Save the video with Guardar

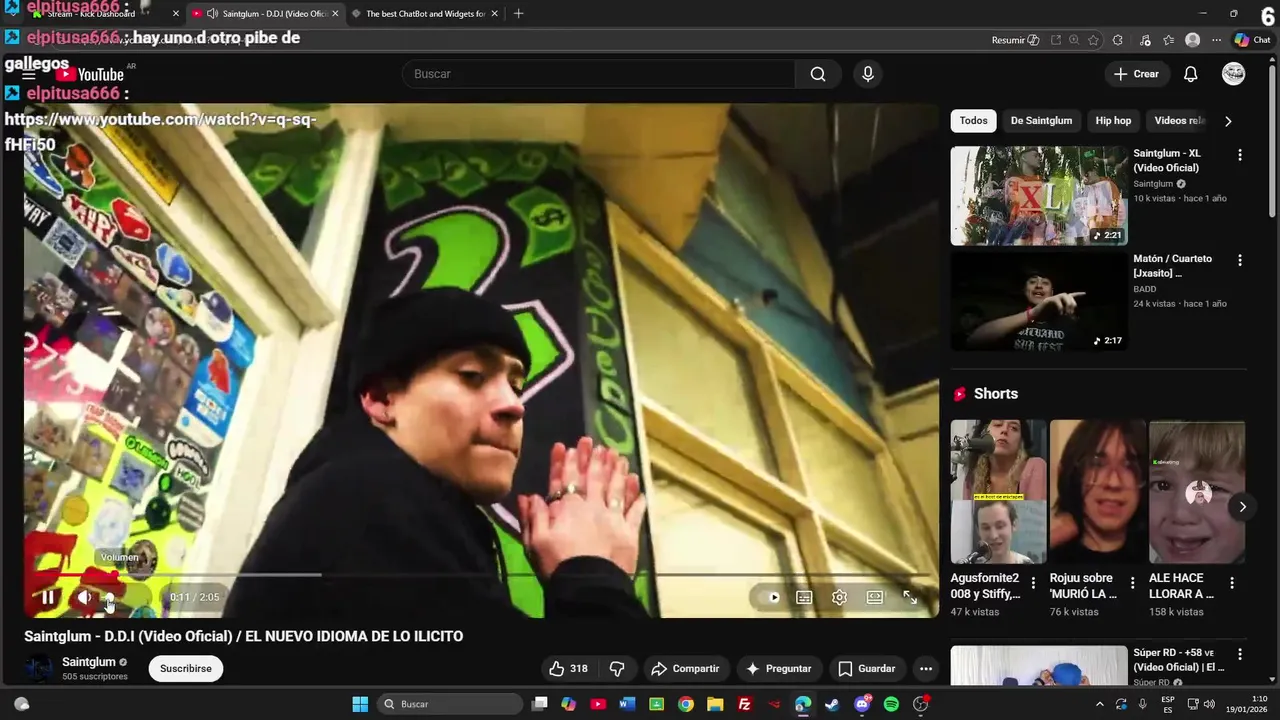tap(866, 669)
